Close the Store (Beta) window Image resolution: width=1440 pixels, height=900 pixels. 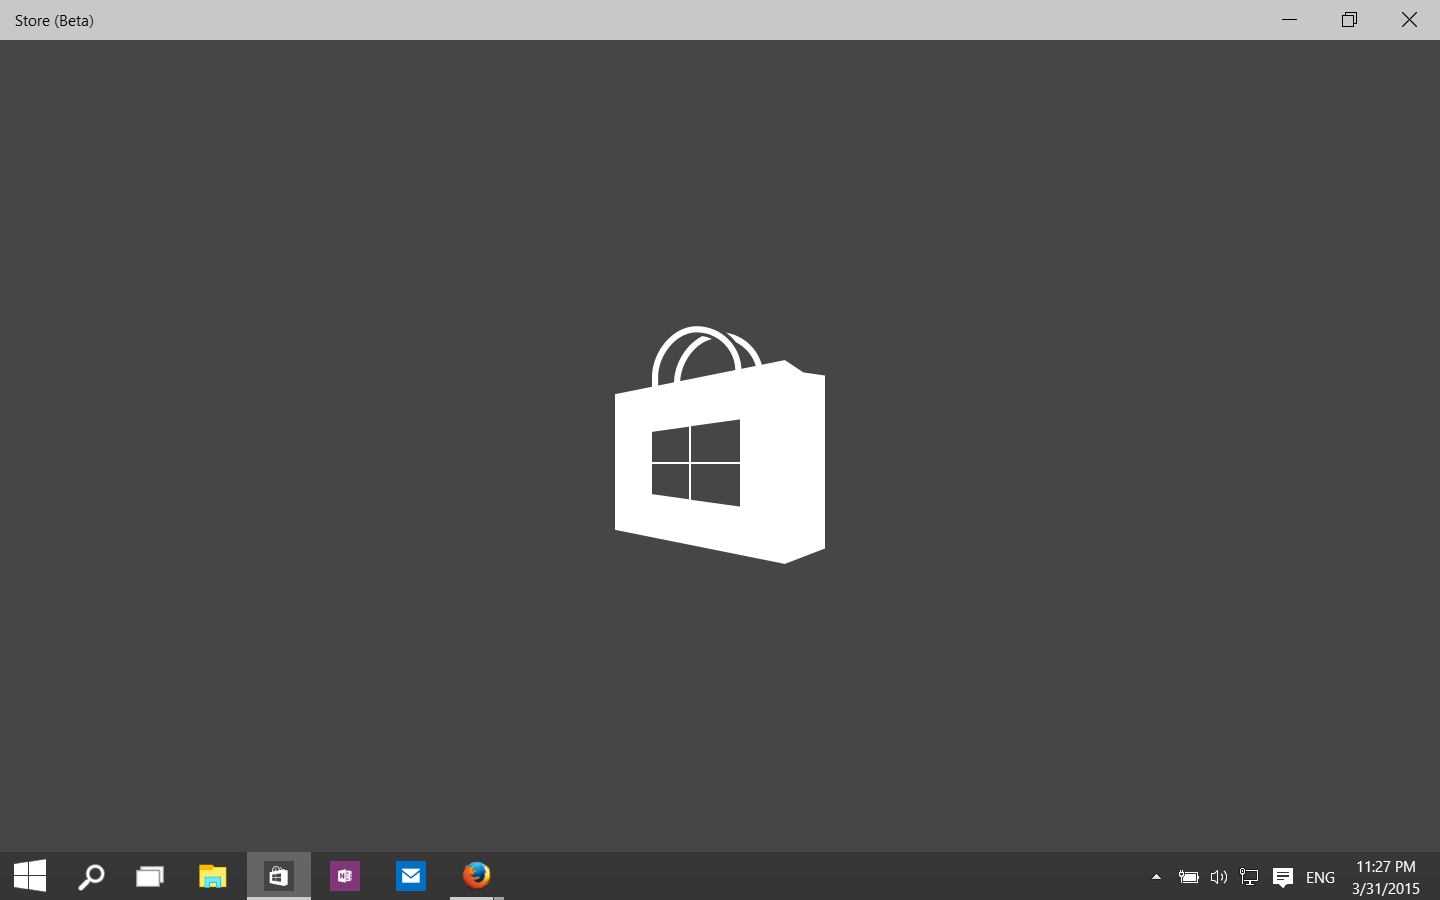tap(1409, 20)
